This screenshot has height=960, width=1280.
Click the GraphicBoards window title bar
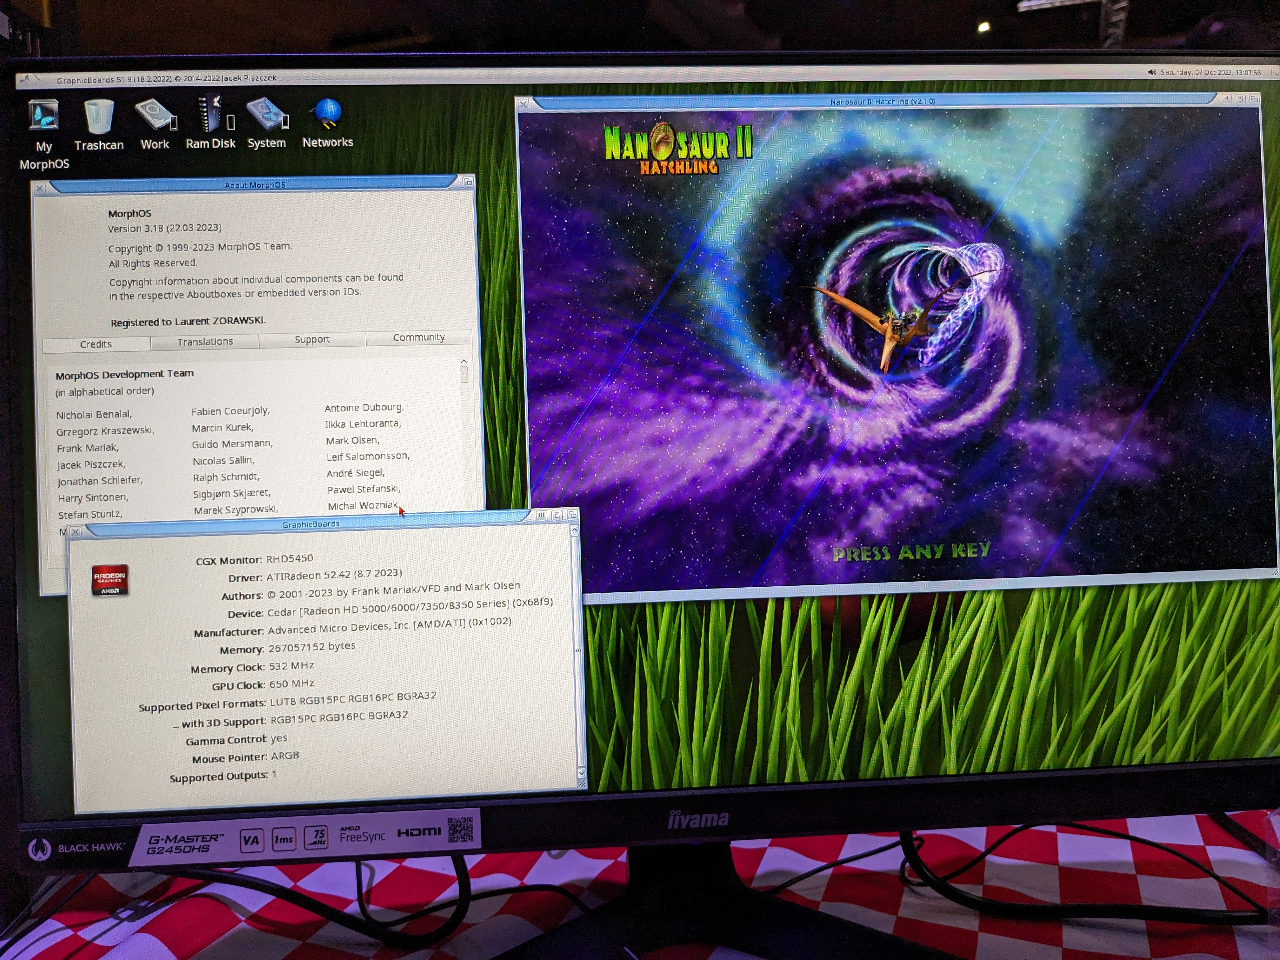click(308, 524)
